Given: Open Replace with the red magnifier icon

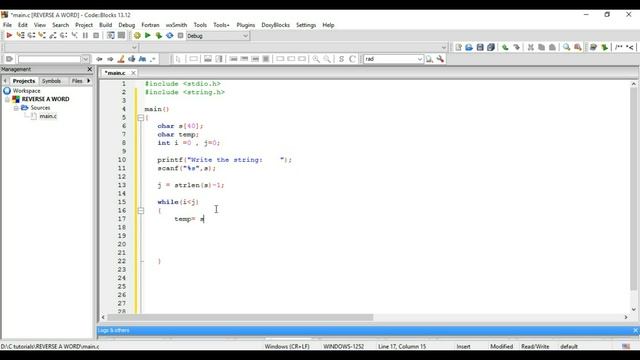Looking at the screenshot, I should tap(578, 47).
